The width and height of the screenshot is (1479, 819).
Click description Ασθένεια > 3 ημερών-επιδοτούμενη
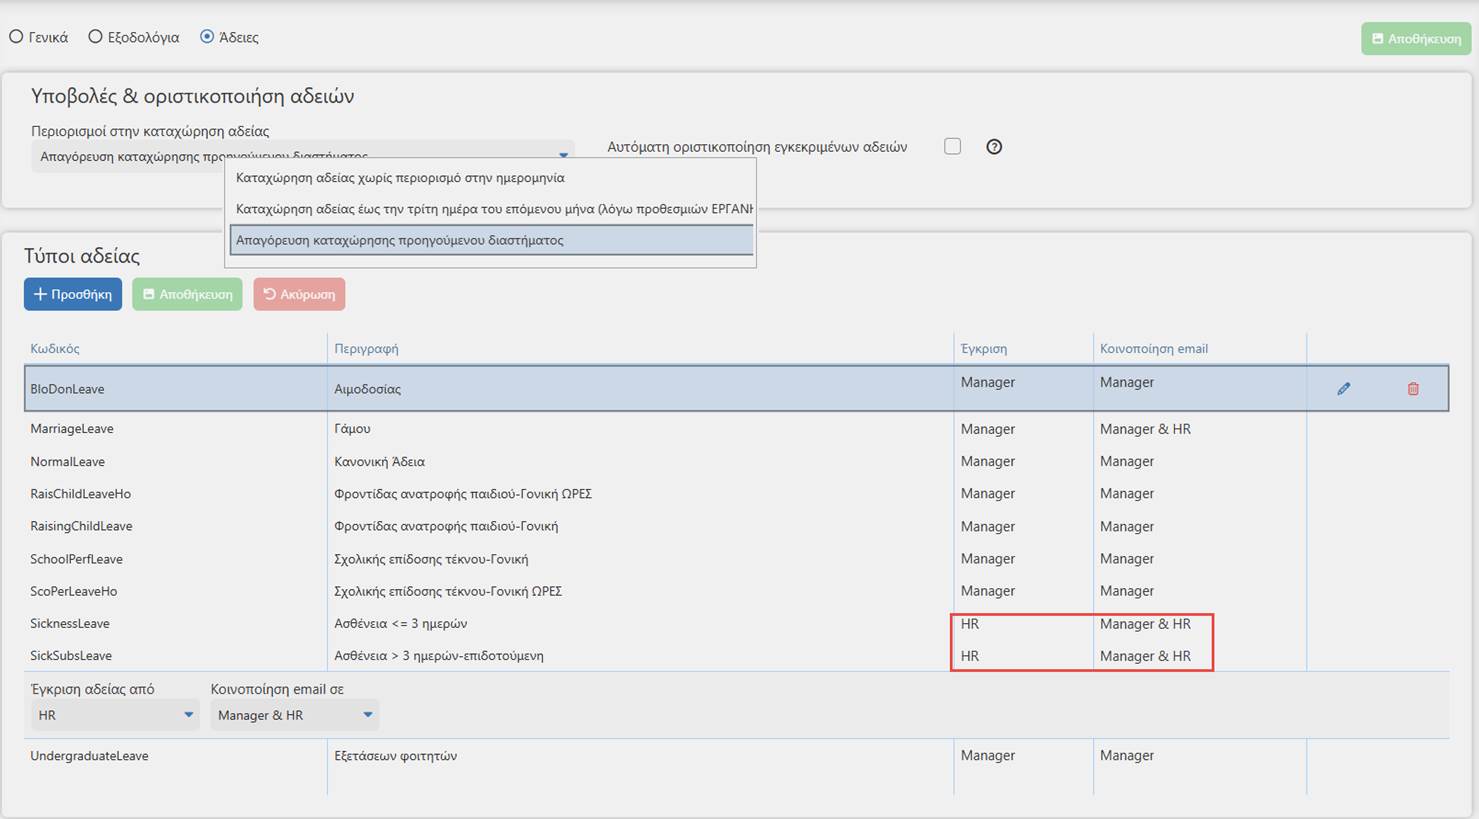coord(439,656)
